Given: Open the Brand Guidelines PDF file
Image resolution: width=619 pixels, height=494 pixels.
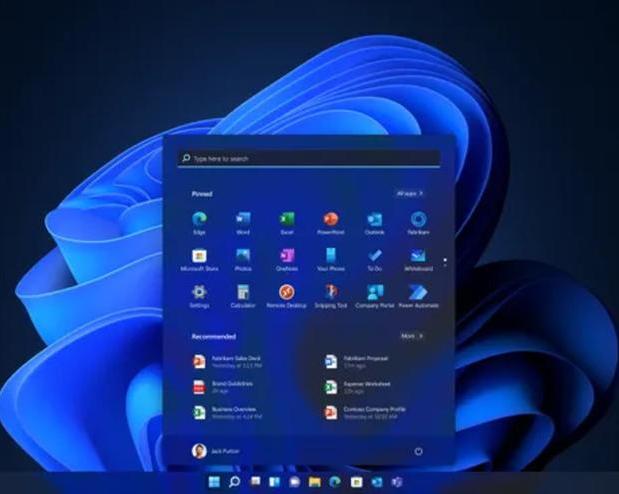Looking at the screenshot, I should (223, 387).
